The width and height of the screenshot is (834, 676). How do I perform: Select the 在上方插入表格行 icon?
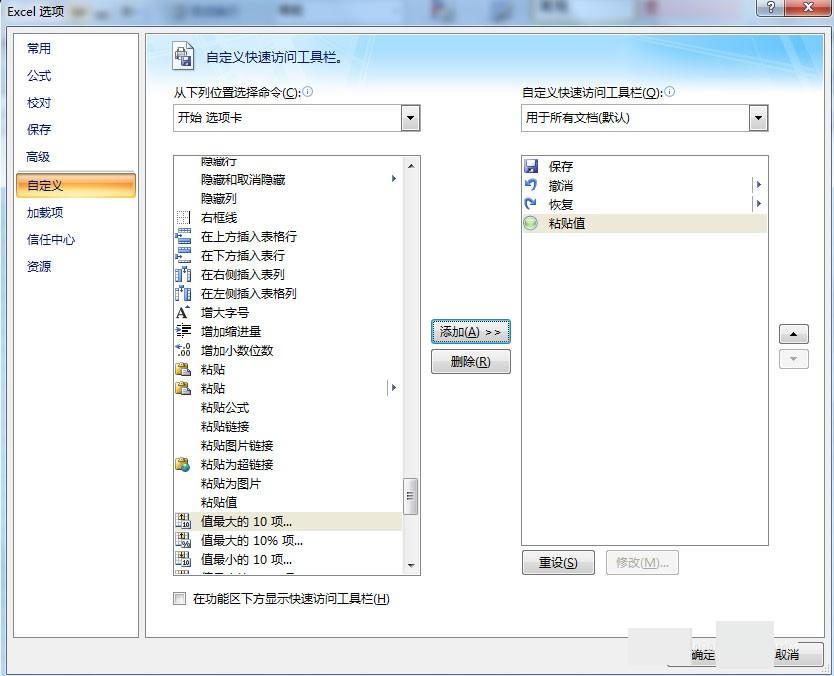(184, 236)
